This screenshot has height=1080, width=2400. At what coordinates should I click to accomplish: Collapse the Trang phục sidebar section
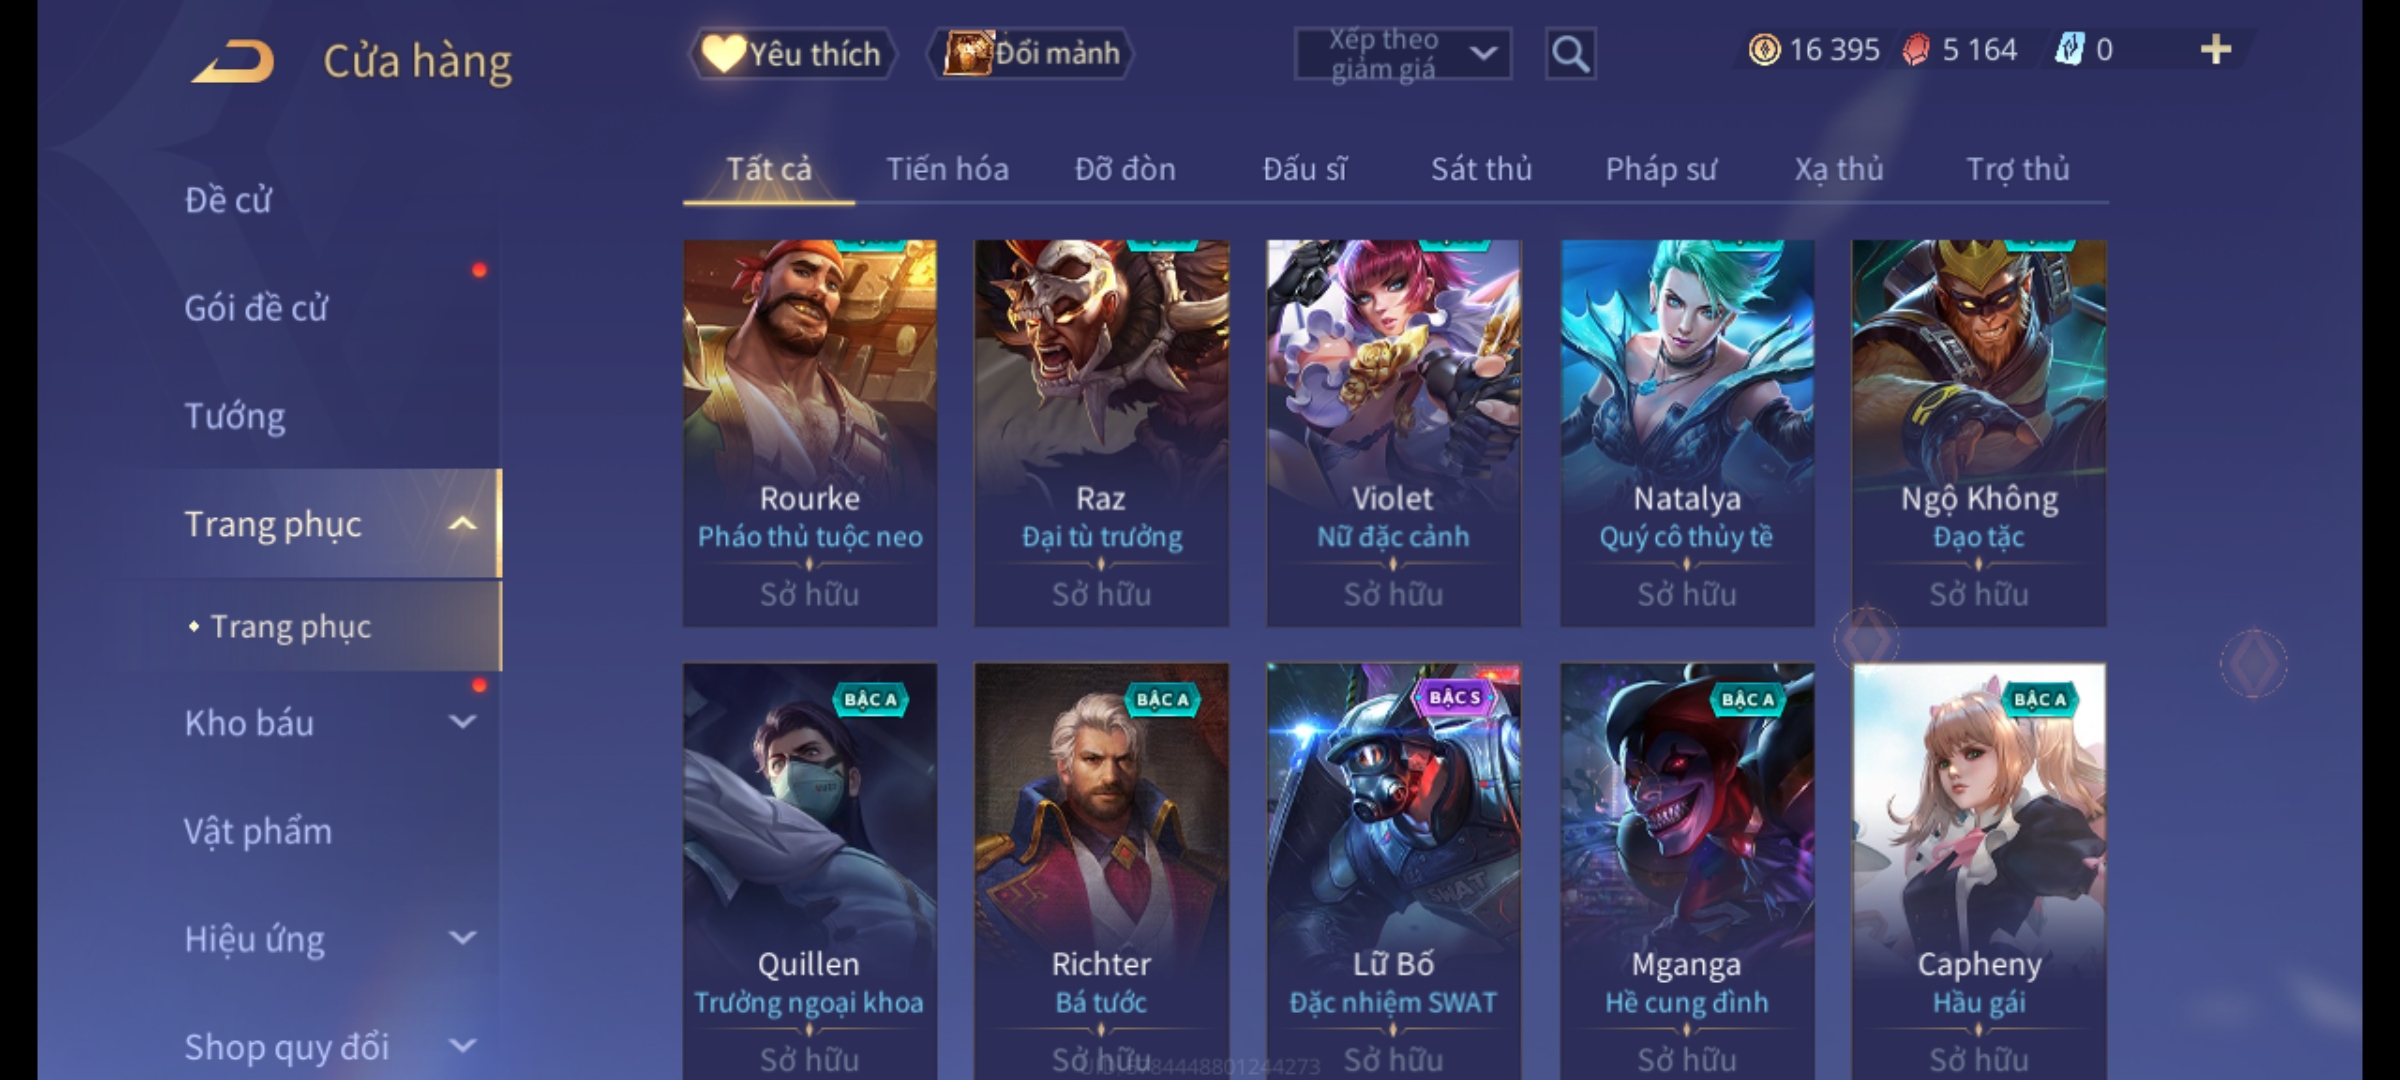pyautogui.click(x=462, y=524)
